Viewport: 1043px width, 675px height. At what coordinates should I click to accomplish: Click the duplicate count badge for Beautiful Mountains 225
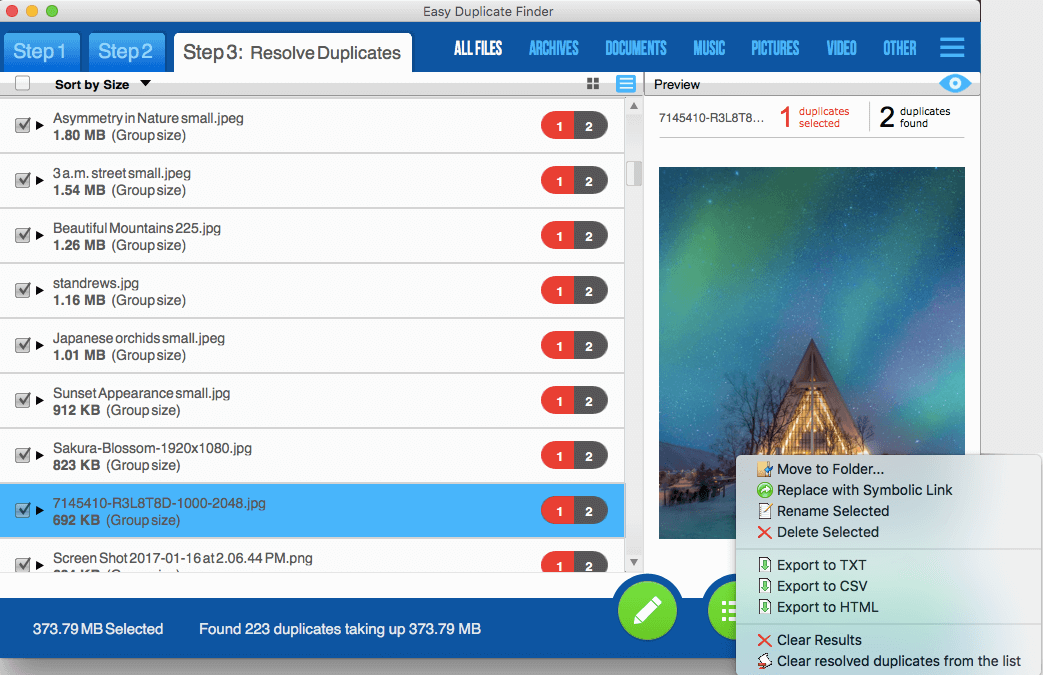click(x=574, y=236)
